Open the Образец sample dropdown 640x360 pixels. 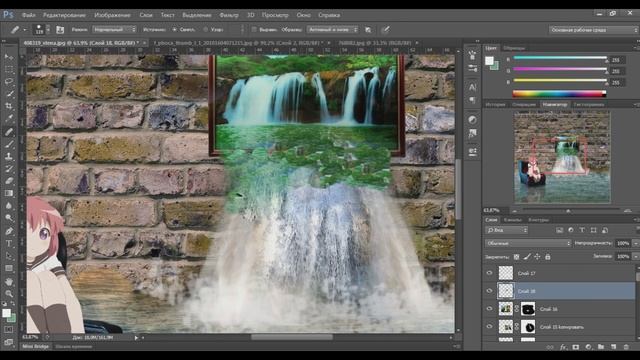point(332,30)
